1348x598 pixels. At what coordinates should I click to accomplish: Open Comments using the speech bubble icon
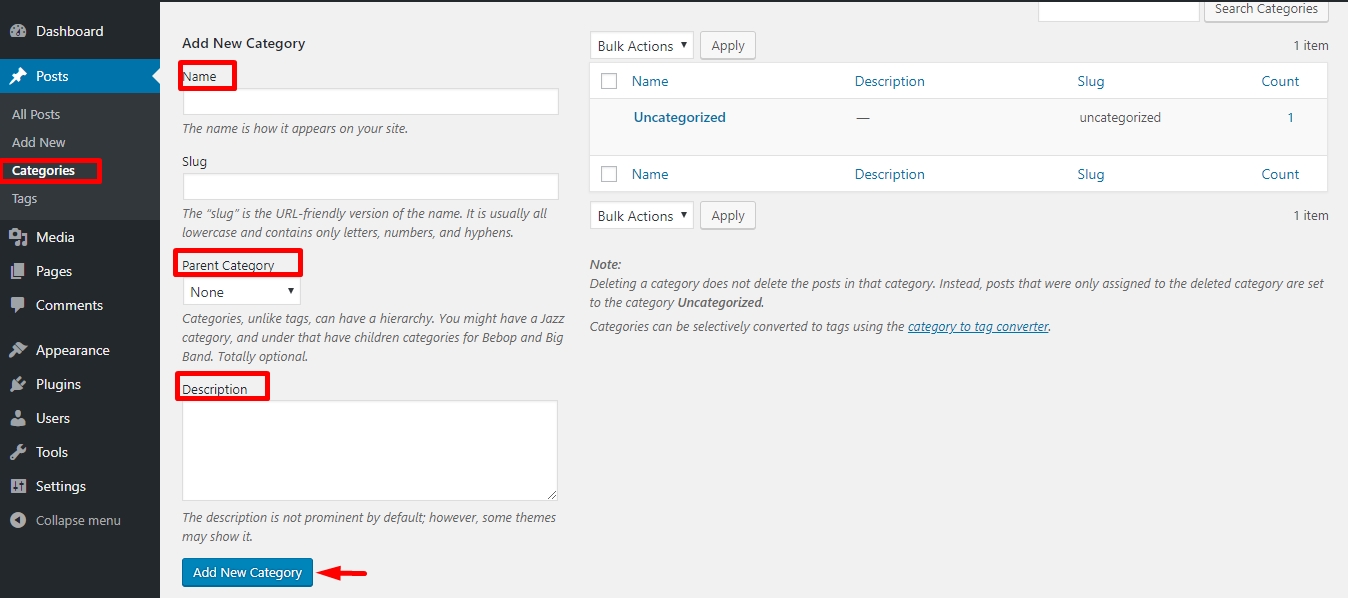18,305
